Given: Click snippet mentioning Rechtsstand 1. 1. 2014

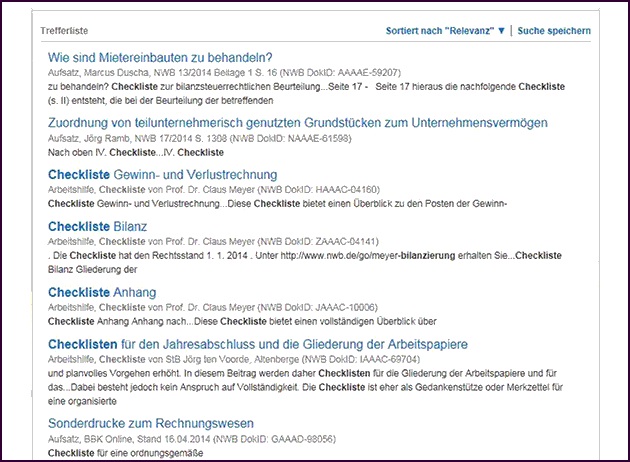Looking at the screenshot, I should pos(300,256).
